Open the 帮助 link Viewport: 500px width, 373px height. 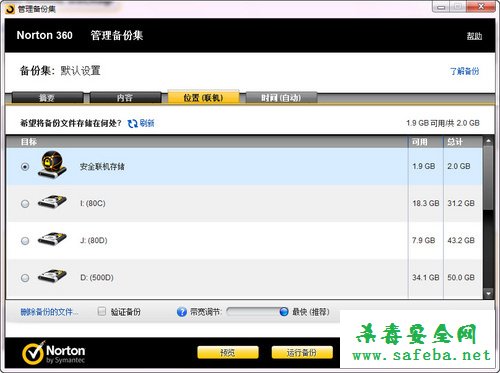(474, 36)
